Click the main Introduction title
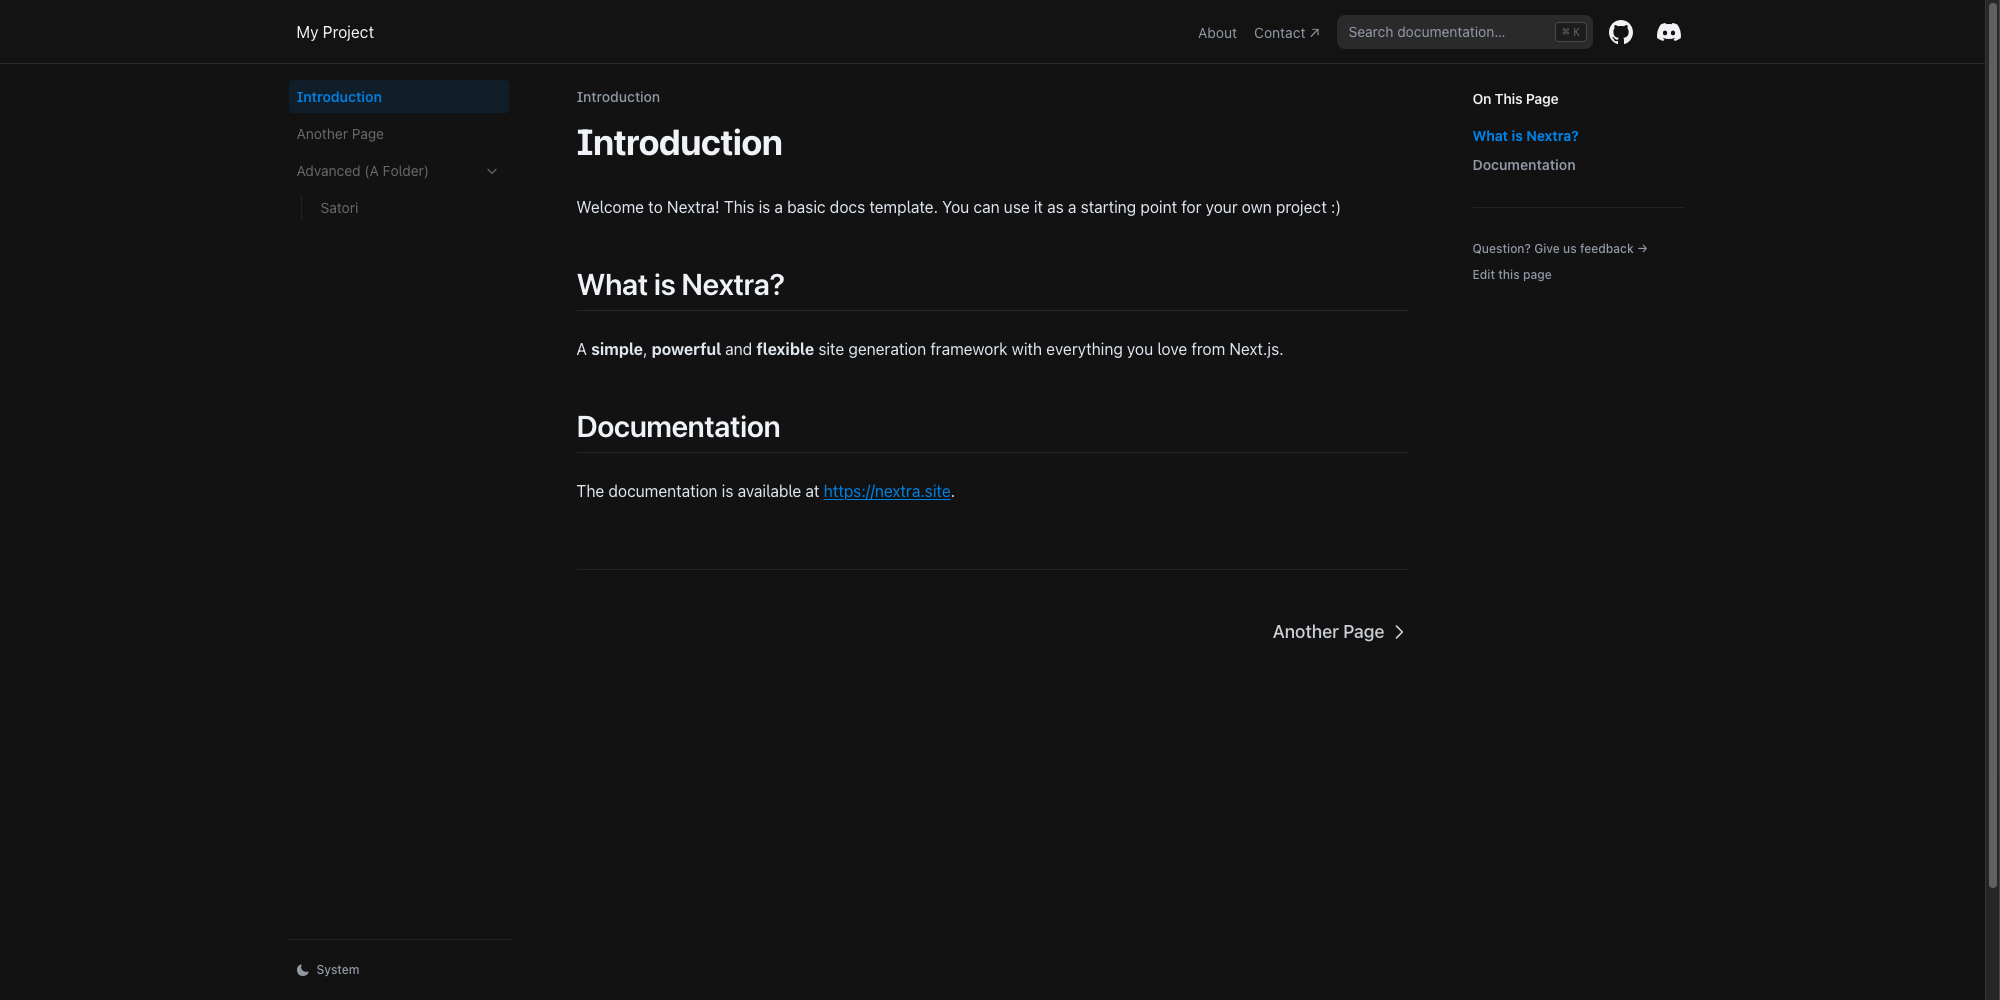2000x1000 pixels. 679,143
